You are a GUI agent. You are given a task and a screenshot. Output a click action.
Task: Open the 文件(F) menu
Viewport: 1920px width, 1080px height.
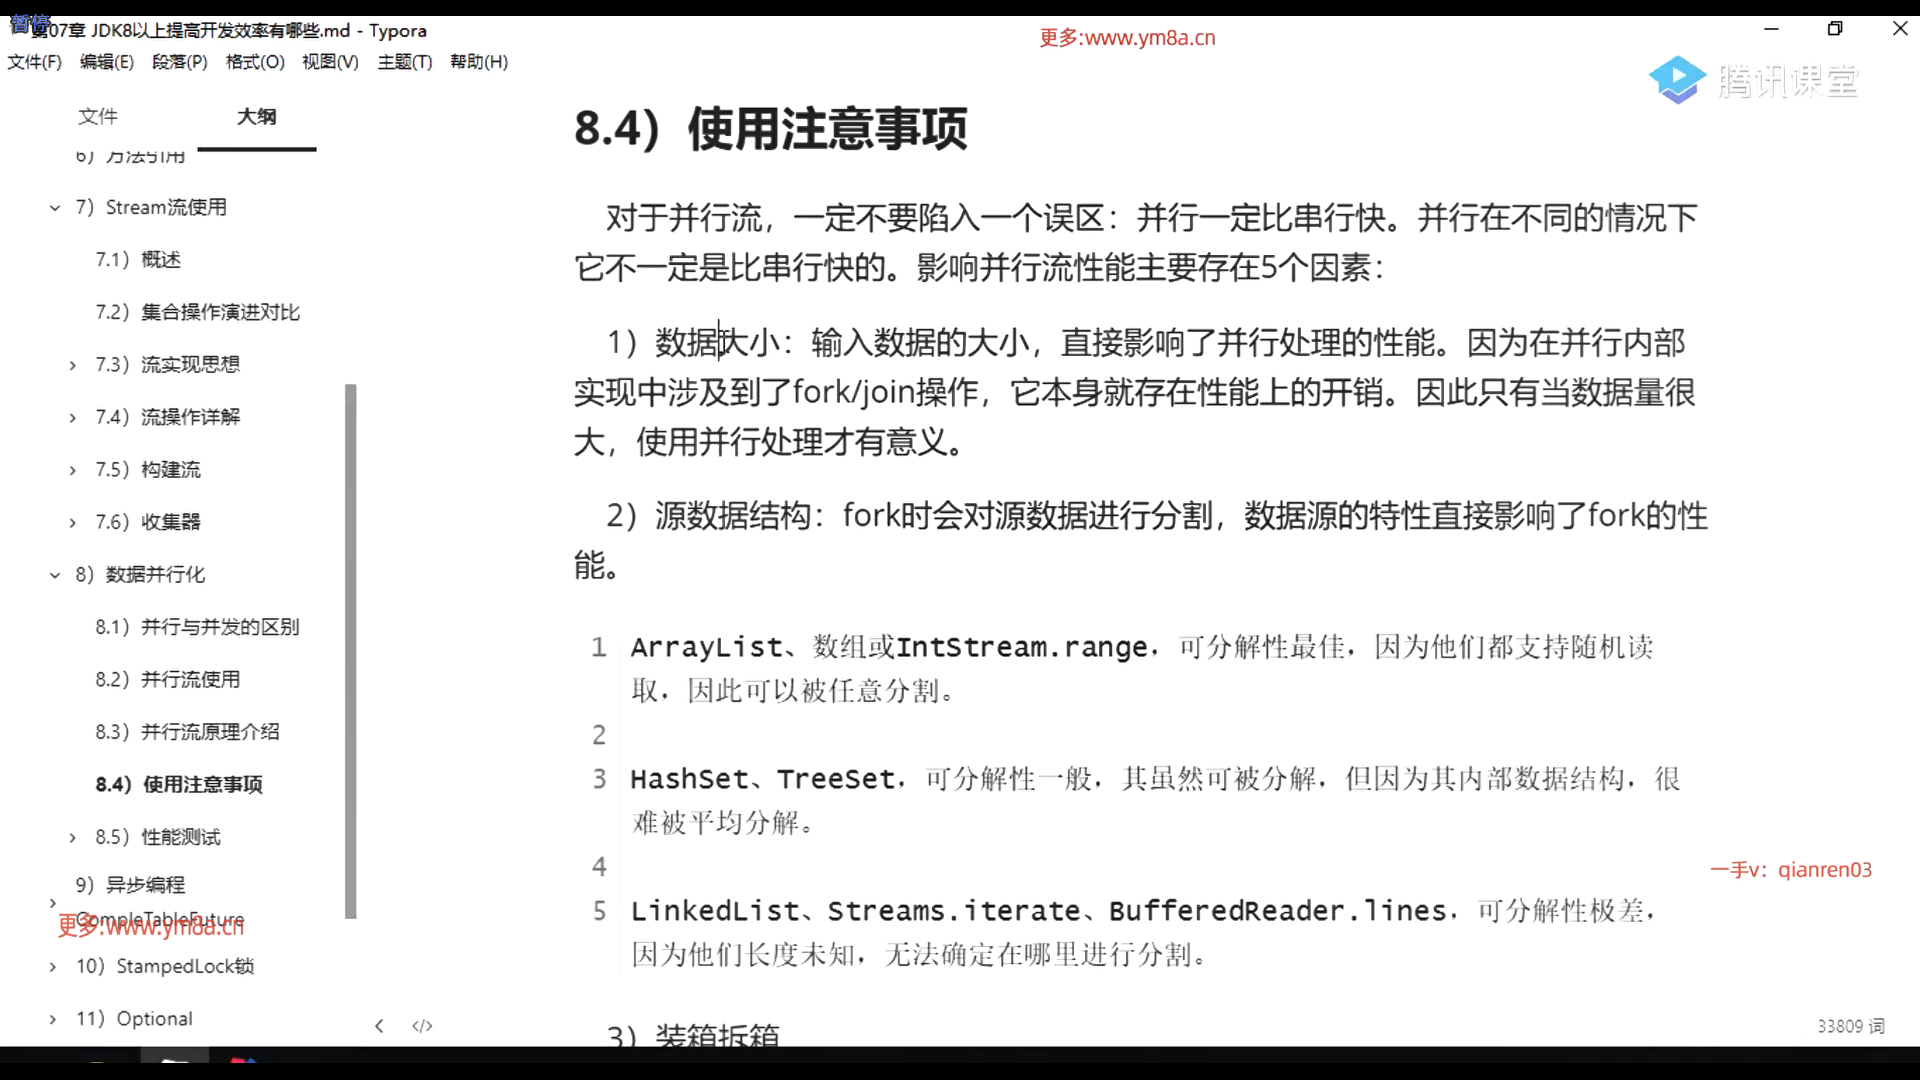click(x=35, y=62)
